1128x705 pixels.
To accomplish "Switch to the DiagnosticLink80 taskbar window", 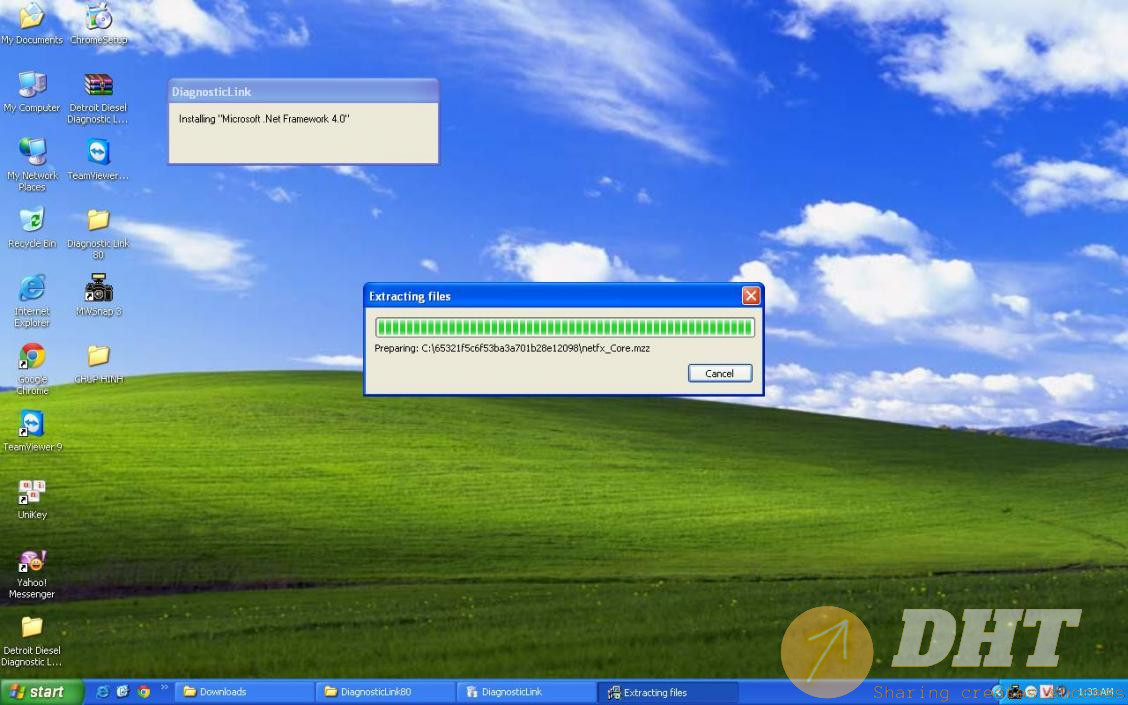I will pyautogui.click(x=385, y=692).
